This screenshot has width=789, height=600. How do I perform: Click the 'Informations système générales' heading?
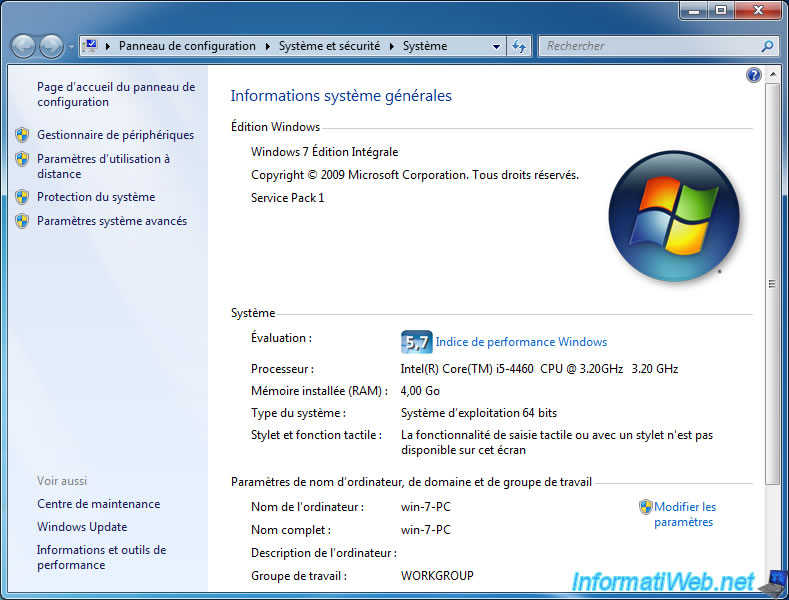[x=341, y=96]
